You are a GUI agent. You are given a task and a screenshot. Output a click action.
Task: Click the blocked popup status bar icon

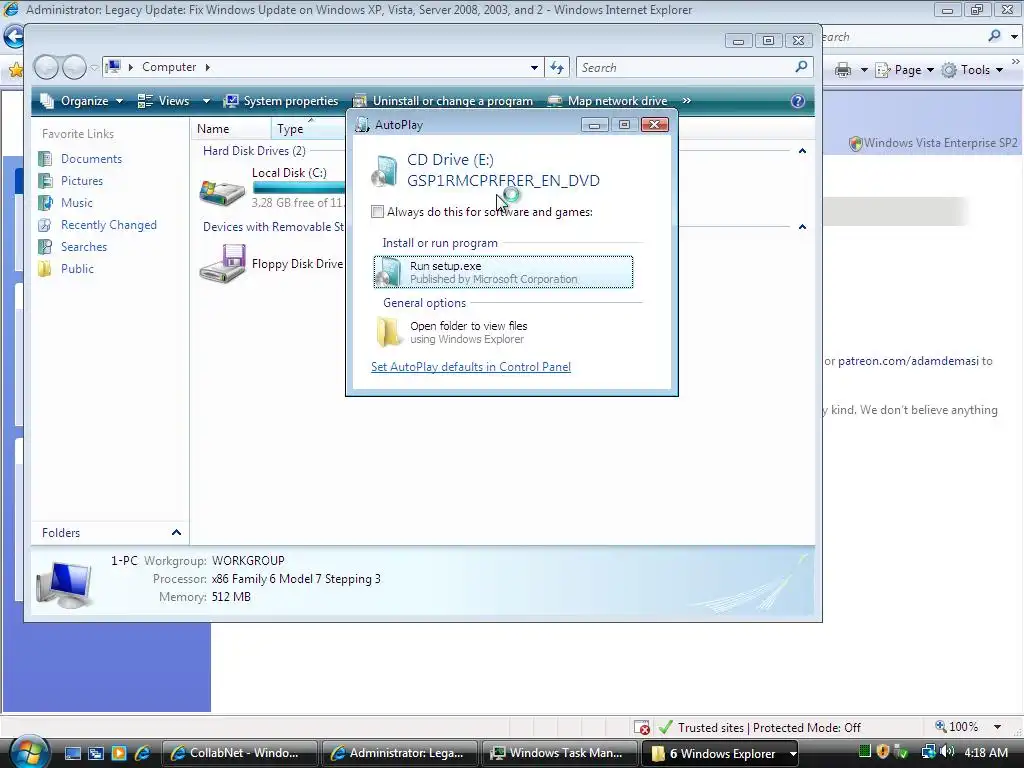click(x=641, y=727)
